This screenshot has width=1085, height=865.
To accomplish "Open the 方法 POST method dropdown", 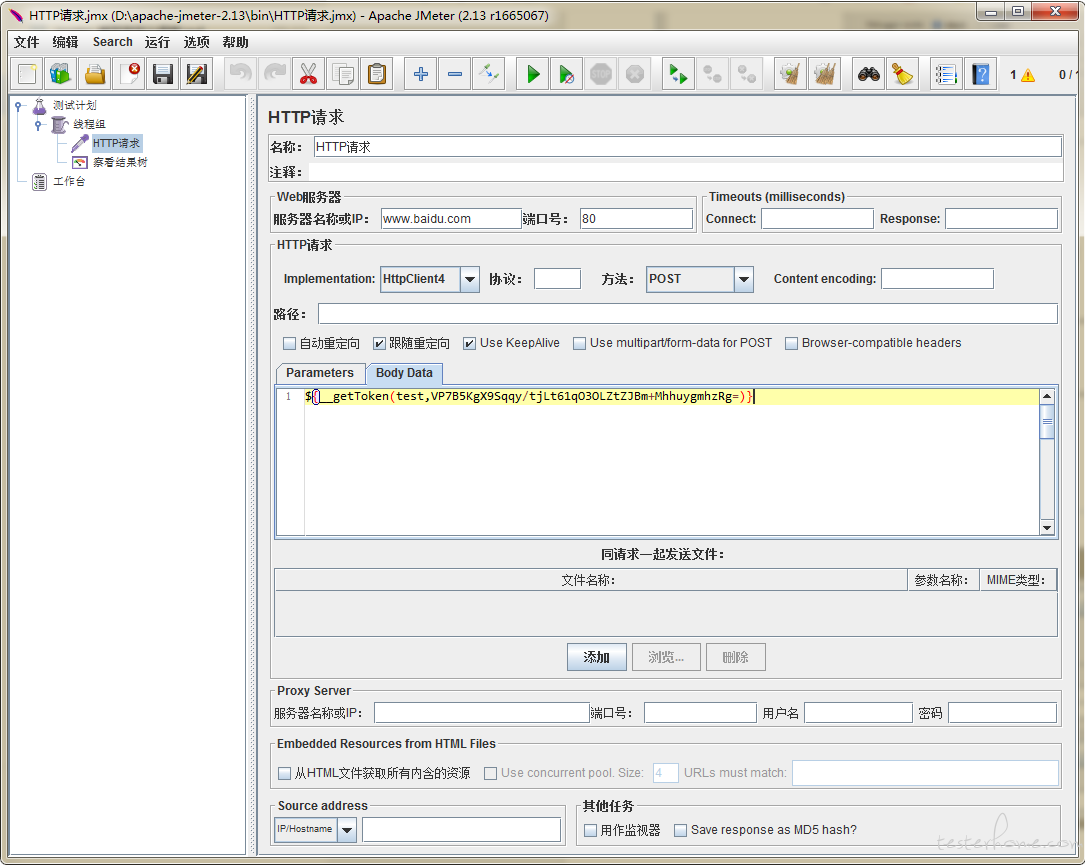I will click(744, 280).
